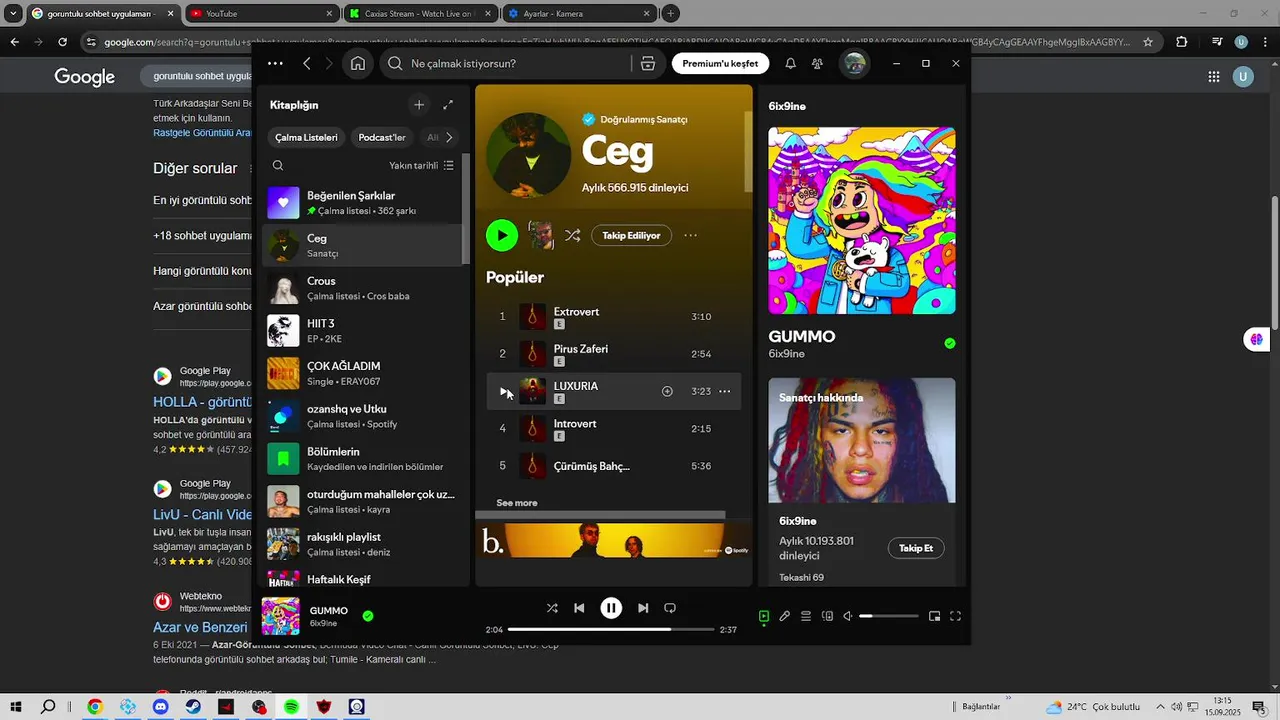Open the HIIT 3 EP in the library

363,331
